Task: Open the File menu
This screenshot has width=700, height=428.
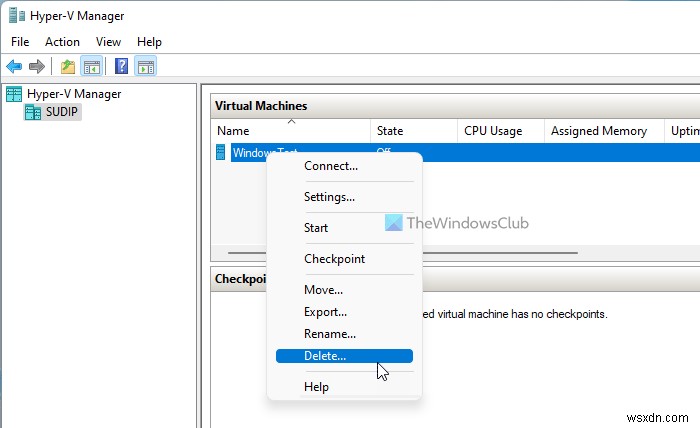Action: [20, 42]
